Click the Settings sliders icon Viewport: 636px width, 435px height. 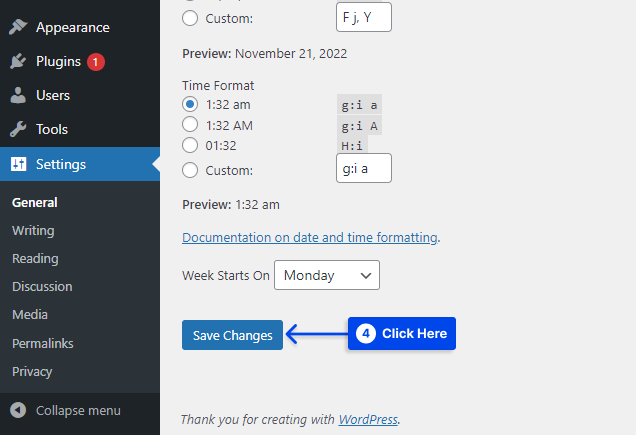(x=18, y=164)
